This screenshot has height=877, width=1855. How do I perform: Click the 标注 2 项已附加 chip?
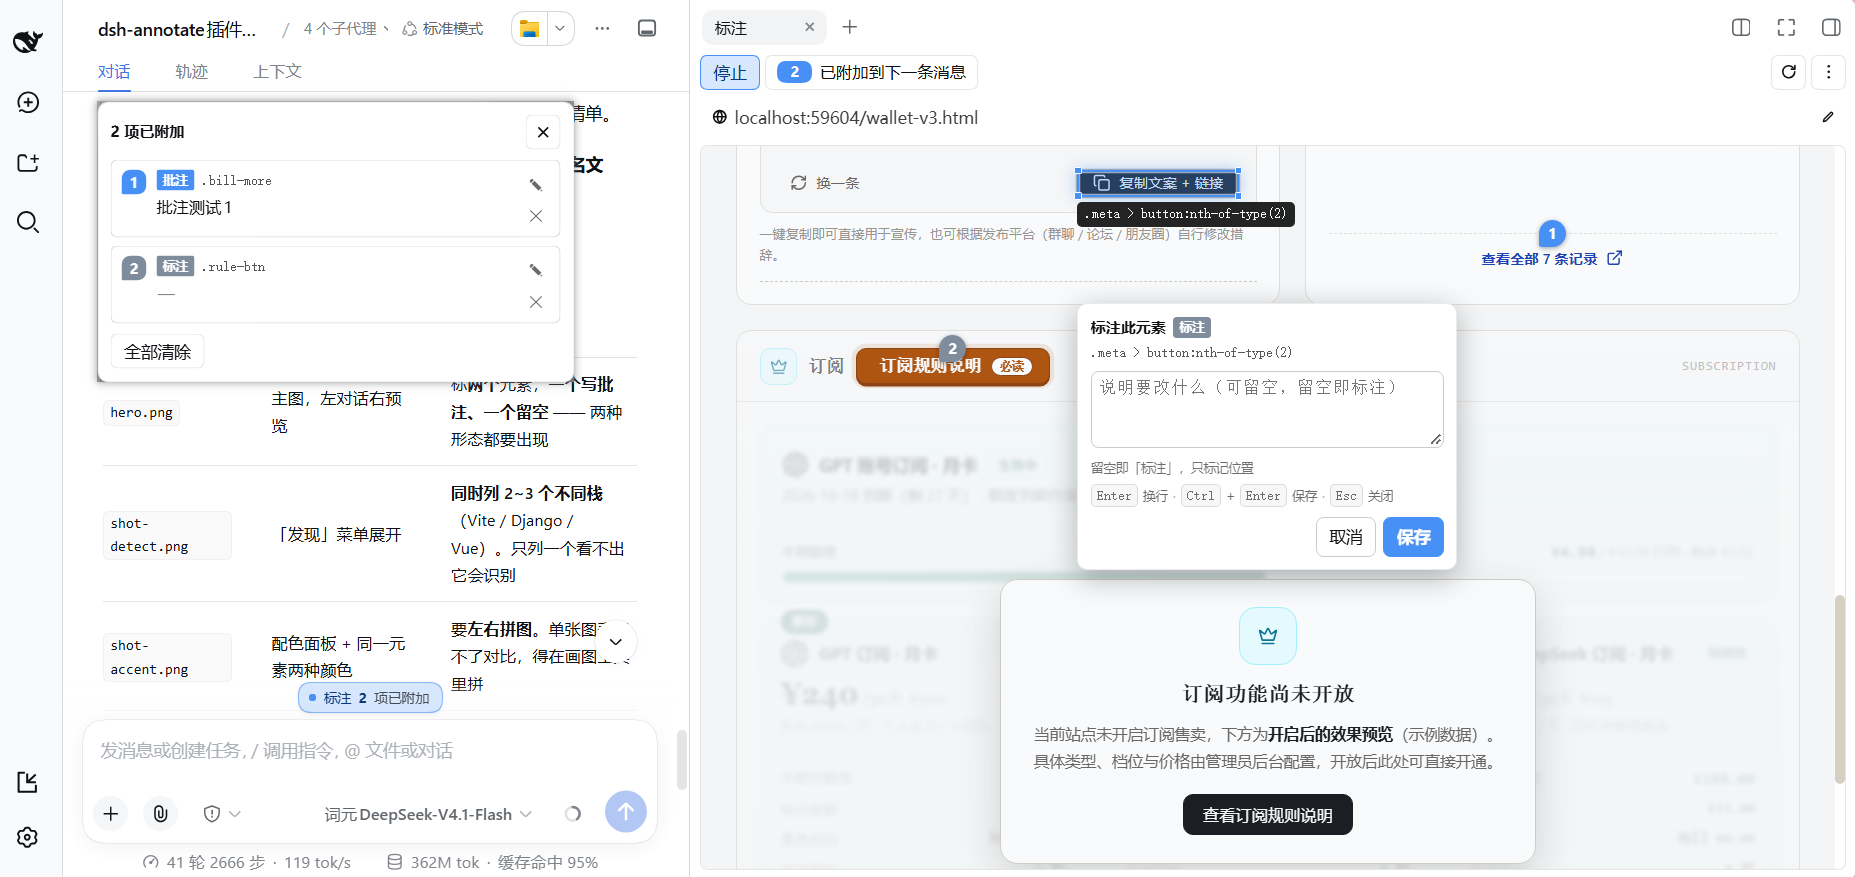(x=370, y=698)
